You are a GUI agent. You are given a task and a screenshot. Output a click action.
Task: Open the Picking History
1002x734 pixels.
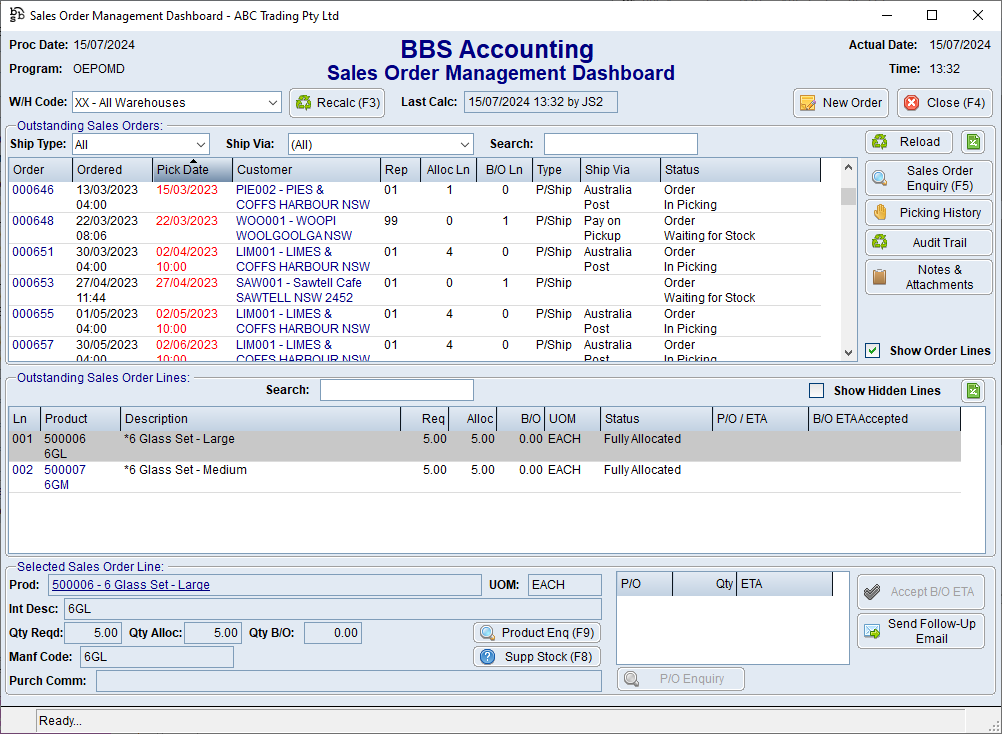pyautogui.click(x=928, y=213)
